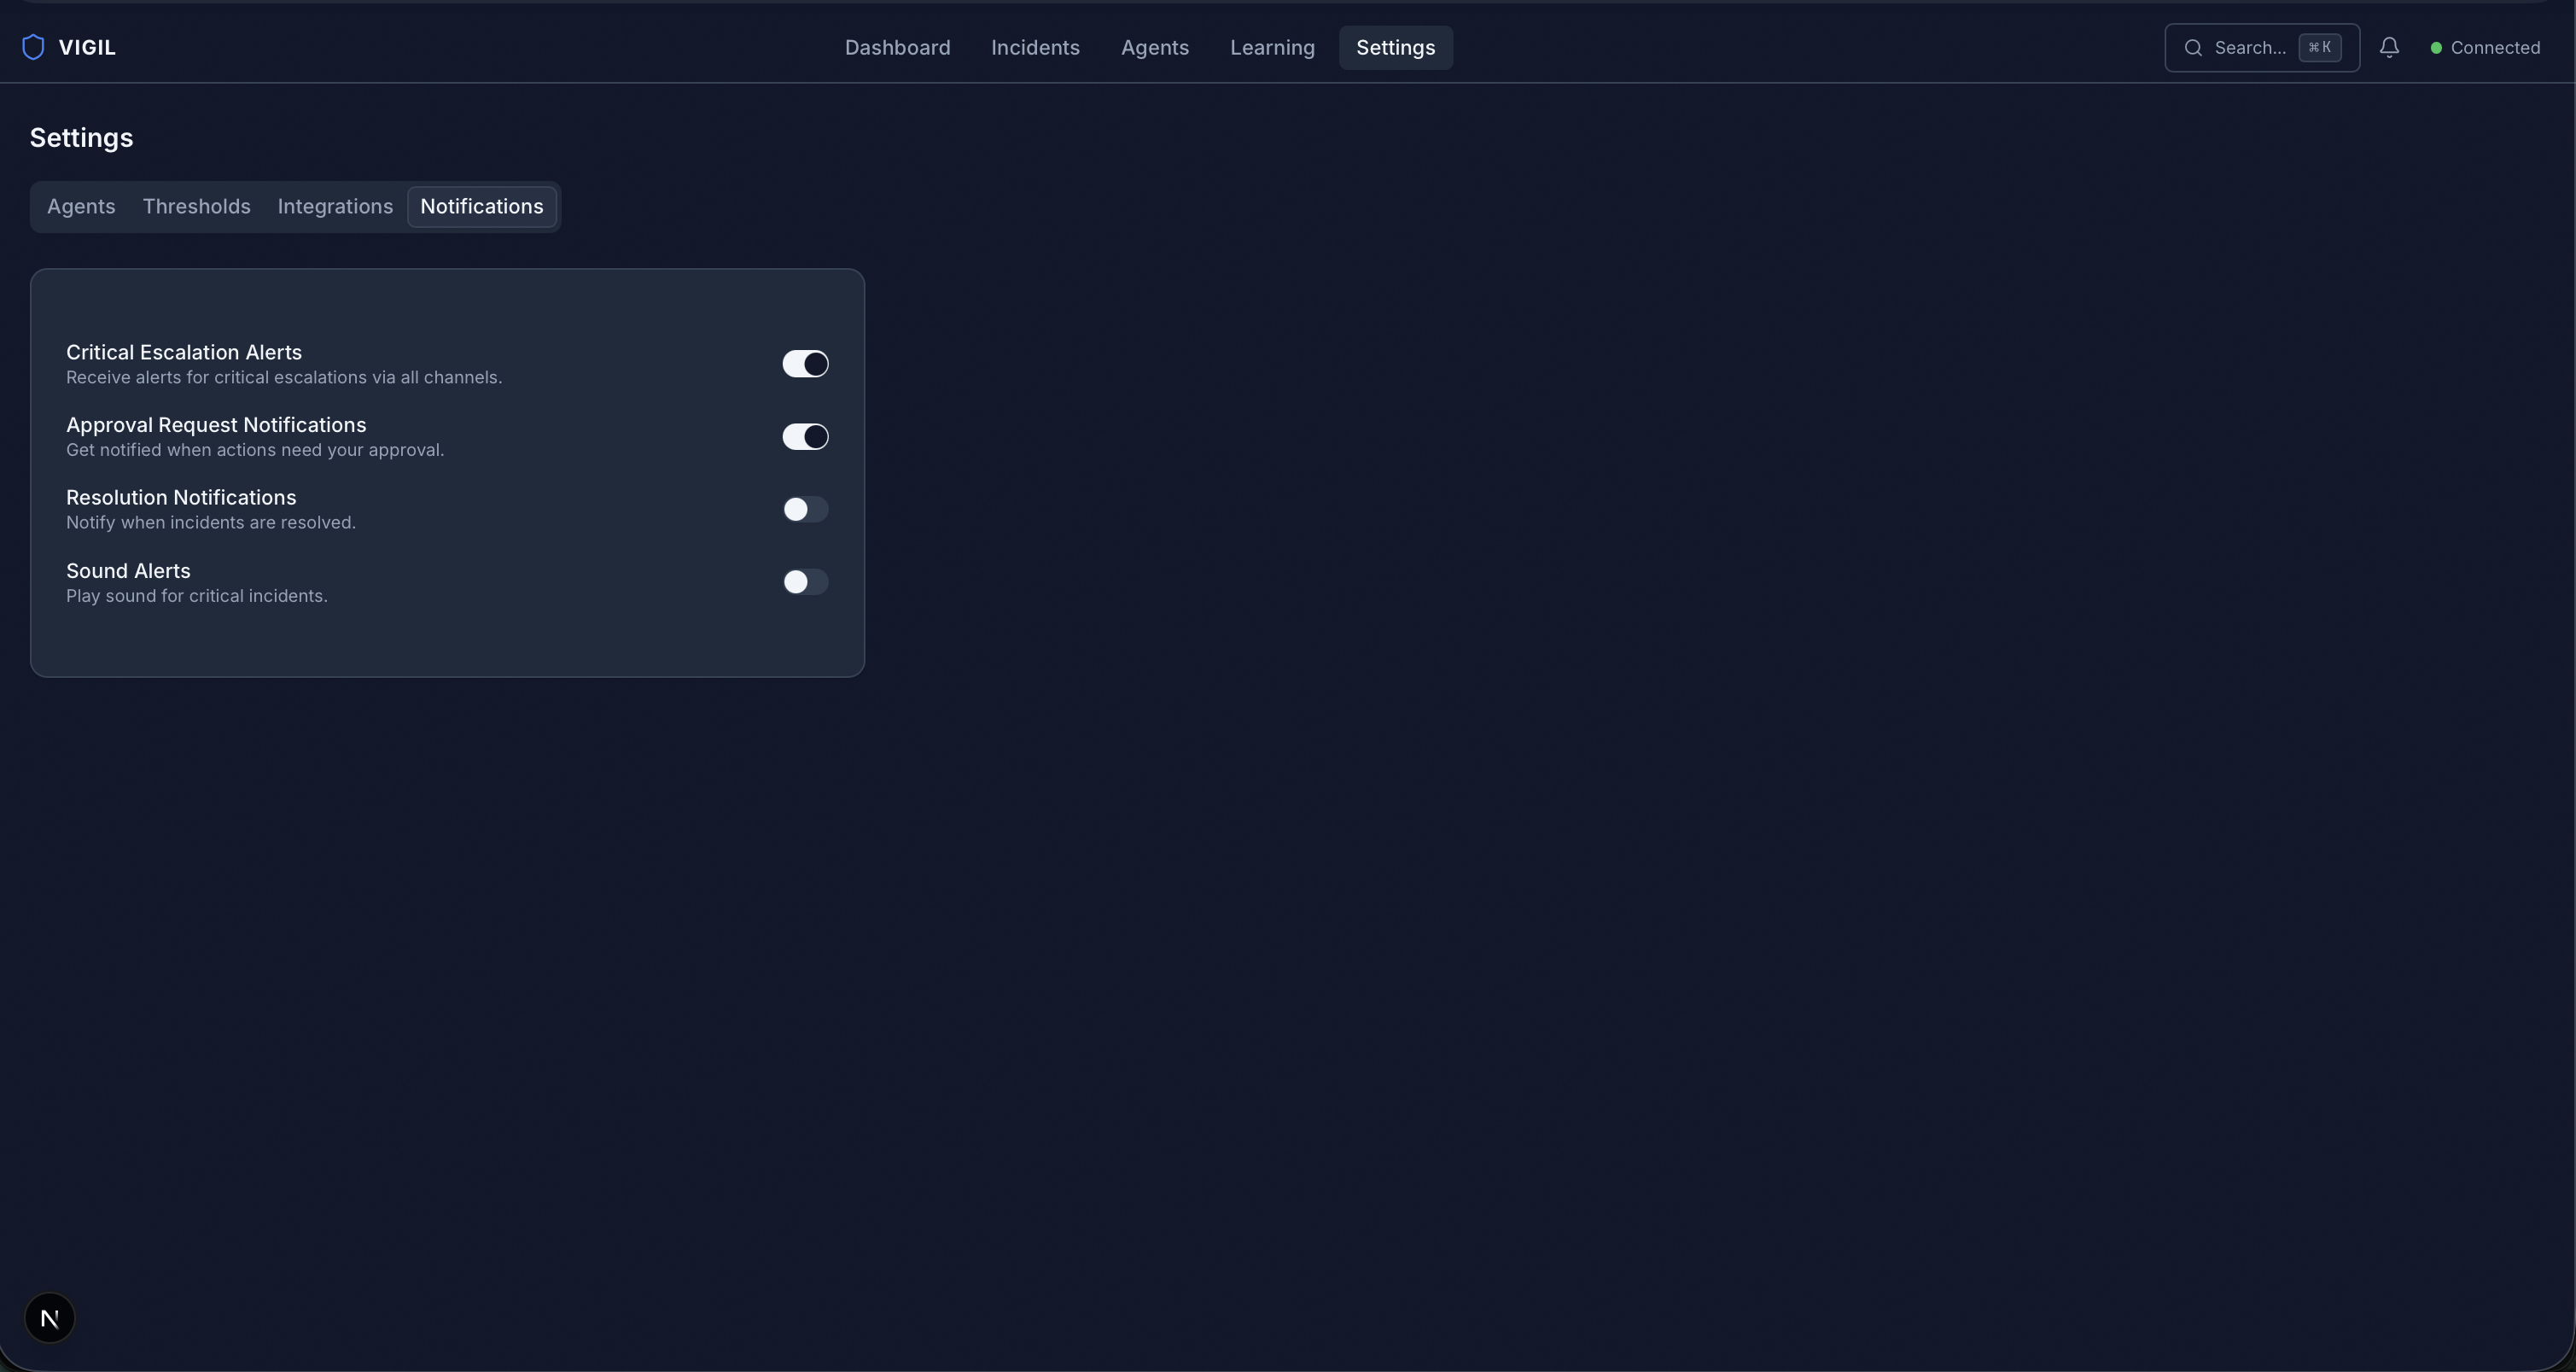Focus the Search input field
Image resolution: width=2576 pixels, height=1372 pixels.
[2250, 48]
